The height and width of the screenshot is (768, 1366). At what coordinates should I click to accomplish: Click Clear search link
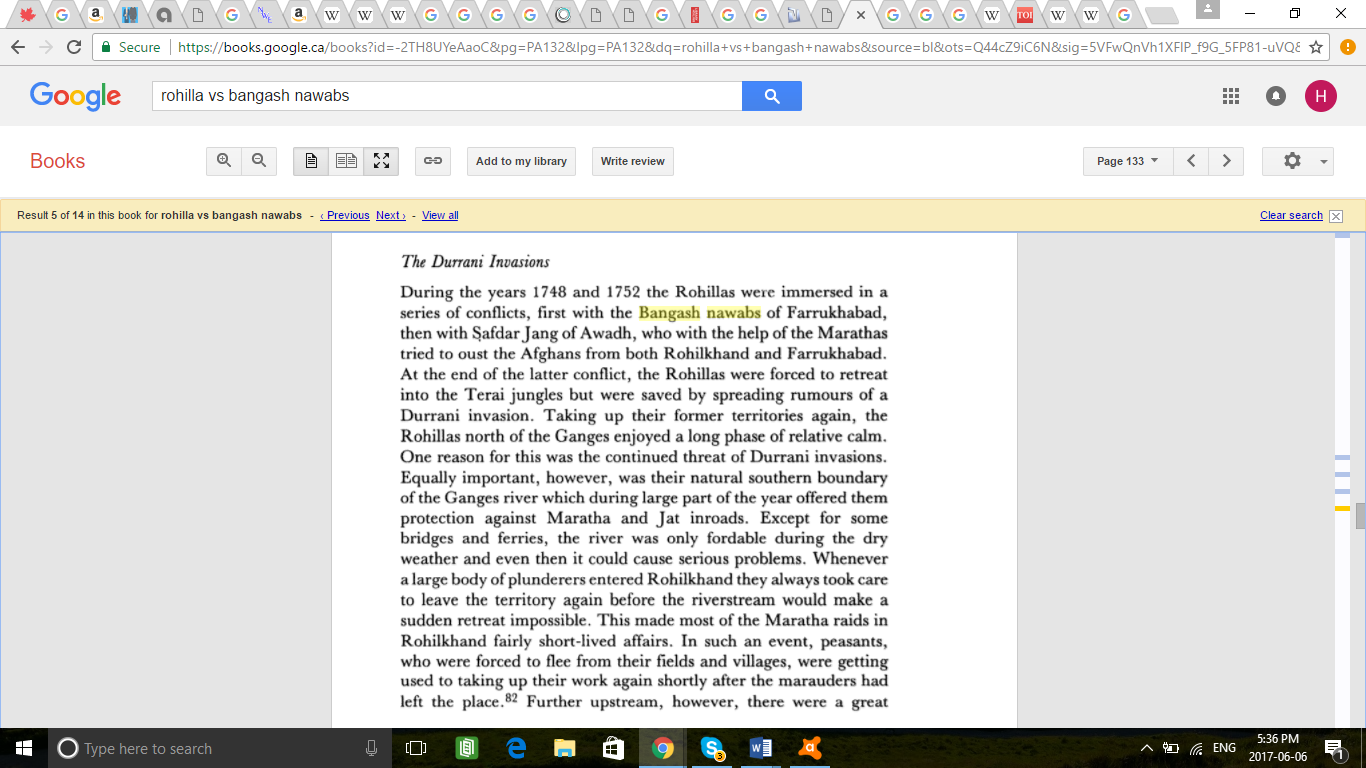tap(1291, 215)
